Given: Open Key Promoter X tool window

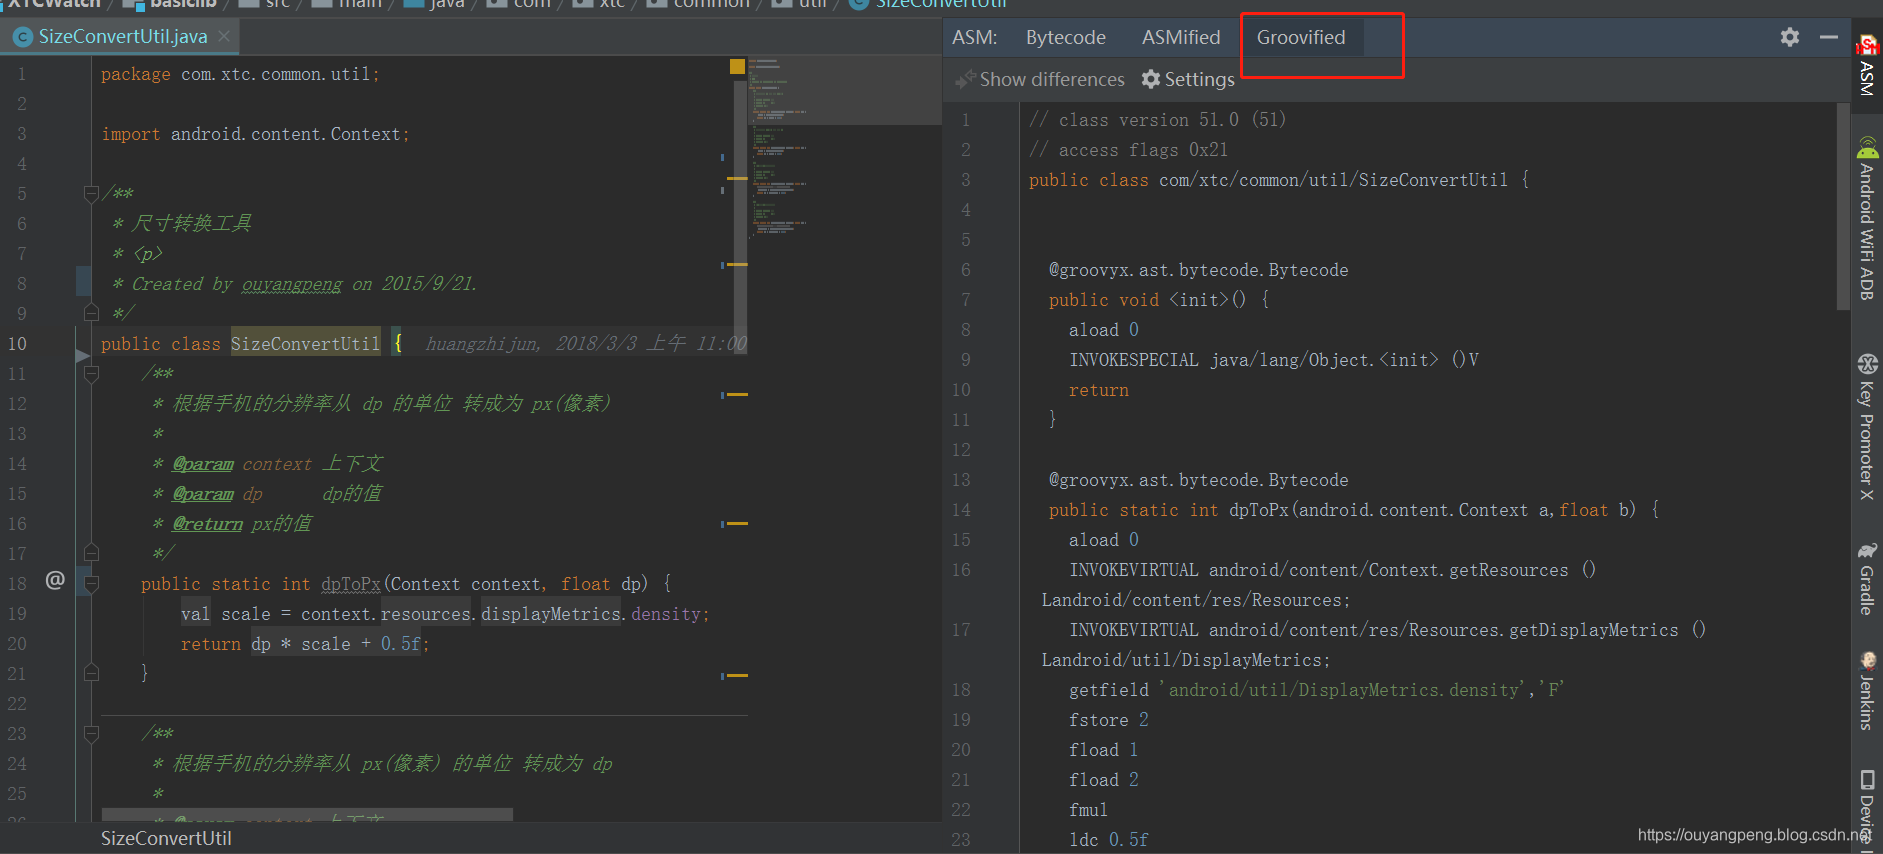Looking at the screenshot, I should click(x=1867, y=426).
